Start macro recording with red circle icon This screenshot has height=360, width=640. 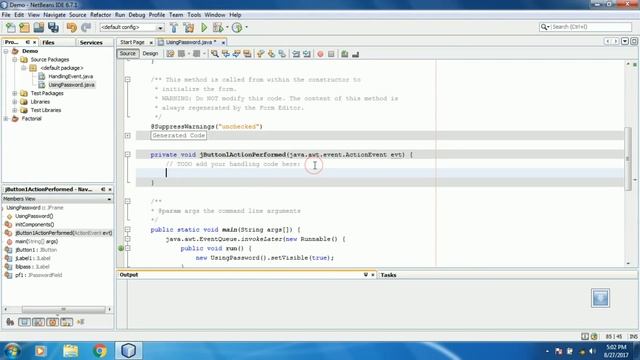coord(320,54)
